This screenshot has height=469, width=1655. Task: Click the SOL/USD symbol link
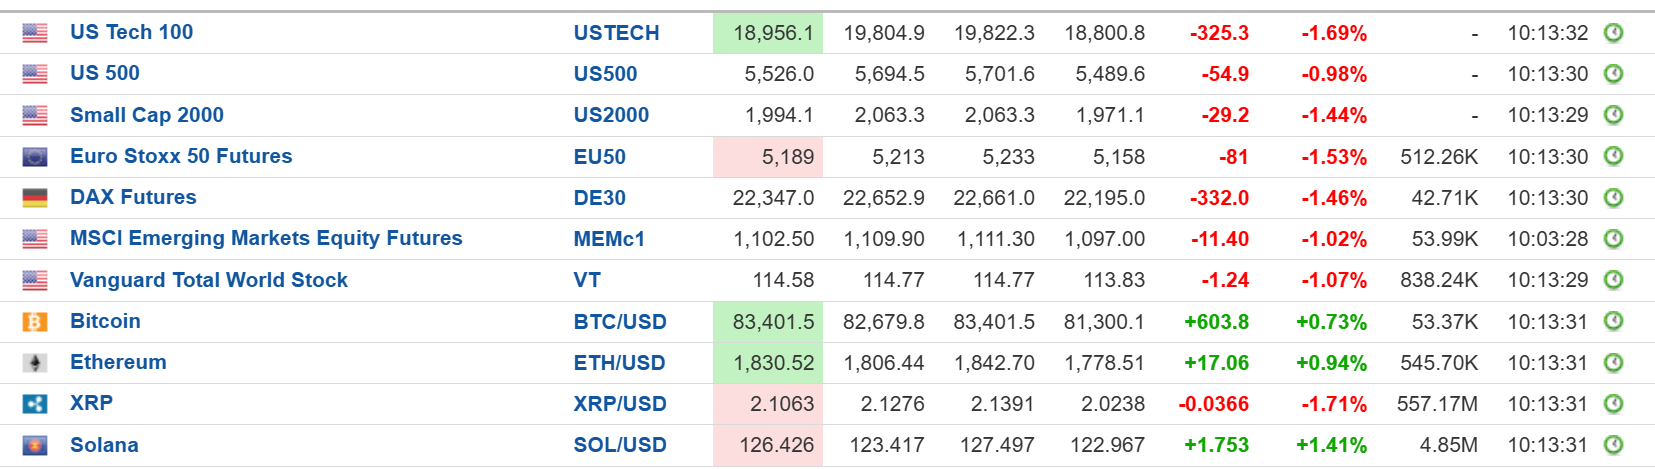[x=620, y=445]
